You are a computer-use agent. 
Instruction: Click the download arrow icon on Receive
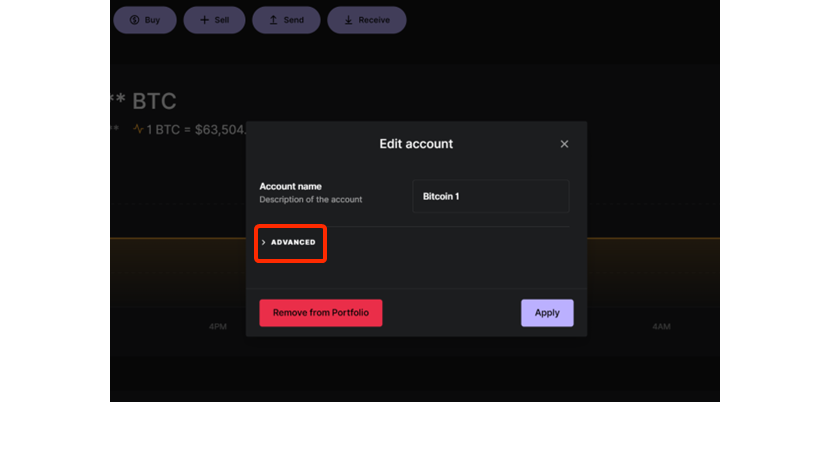[348, 20]
